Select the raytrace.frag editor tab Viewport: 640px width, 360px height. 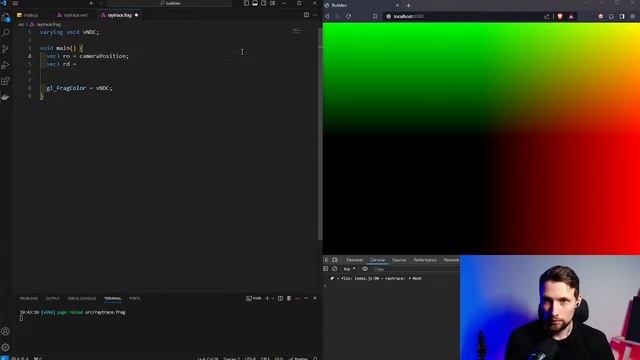click(119, 15)
